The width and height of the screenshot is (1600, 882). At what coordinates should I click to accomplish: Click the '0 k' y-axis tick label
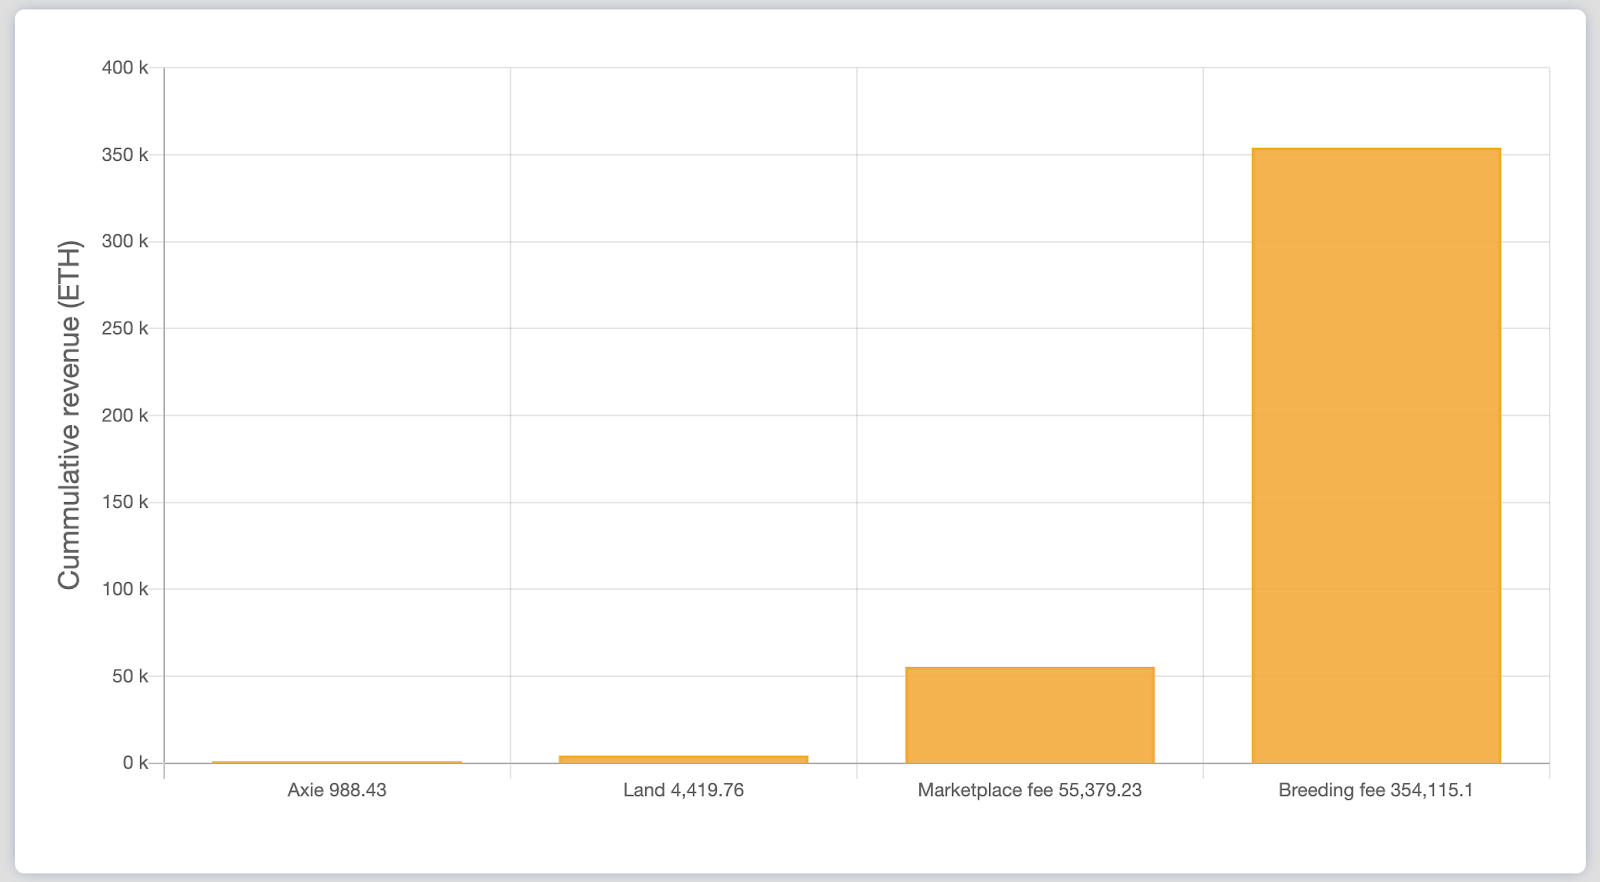click(x=135, y=763)
